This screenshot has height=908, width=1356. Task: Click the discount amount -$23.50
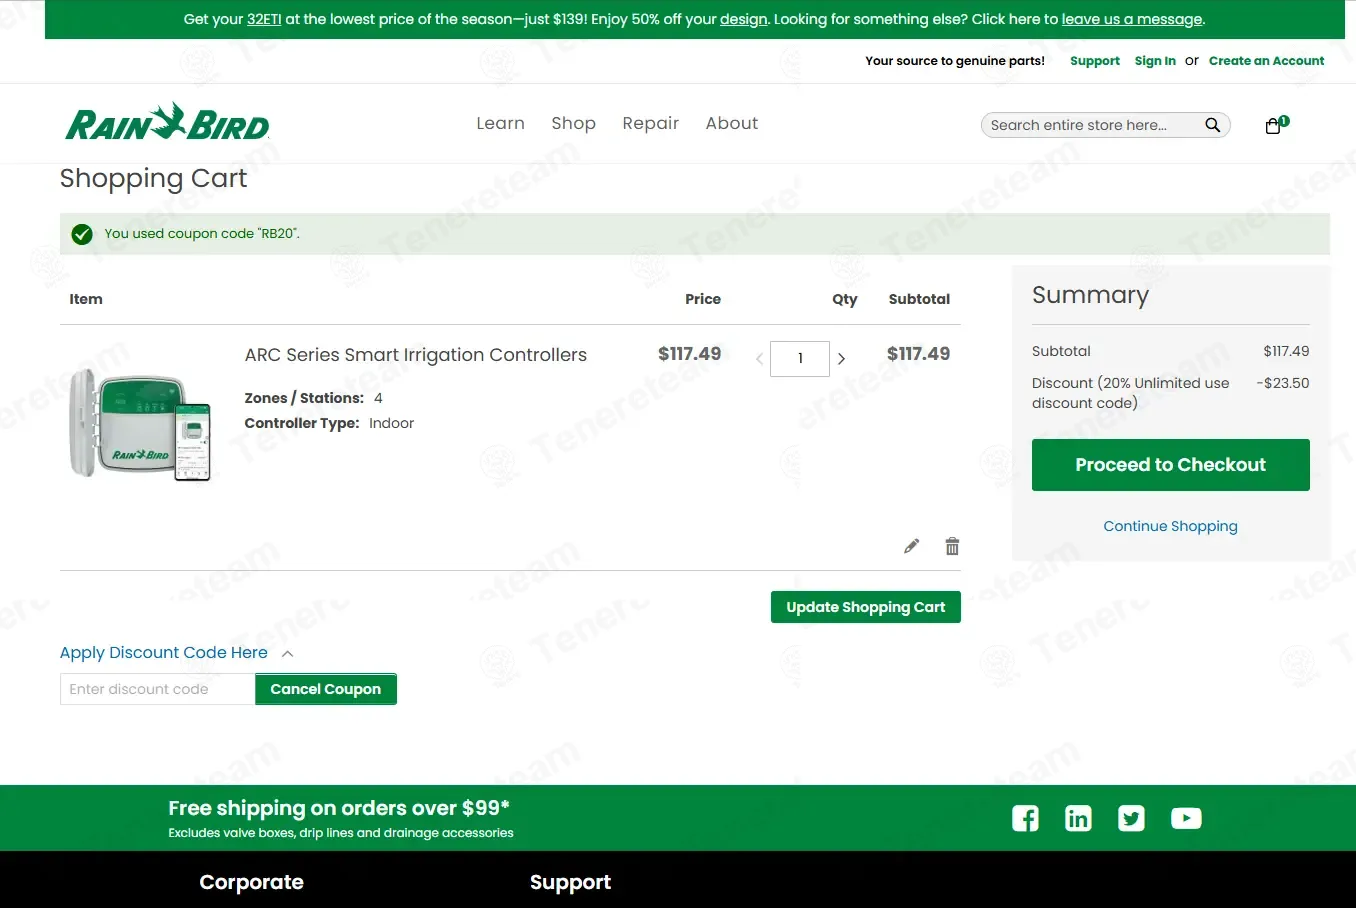coord(1283,383)
